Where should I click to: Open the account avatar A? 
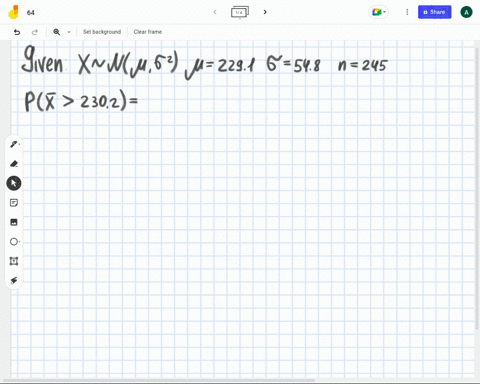coord(466,12)
